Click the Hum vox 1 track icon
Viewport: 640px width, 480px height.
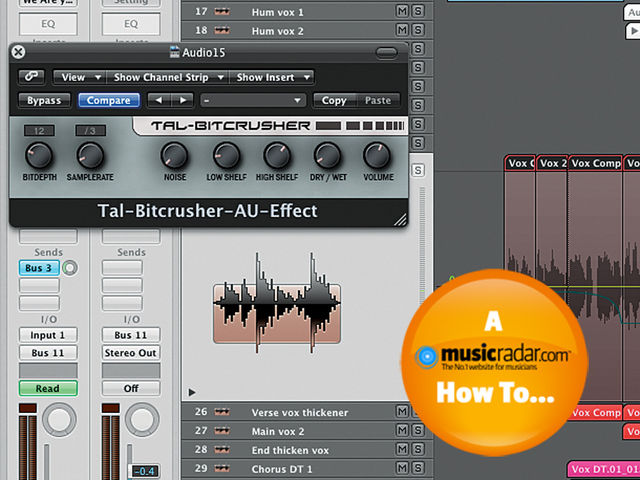(222, 12)
